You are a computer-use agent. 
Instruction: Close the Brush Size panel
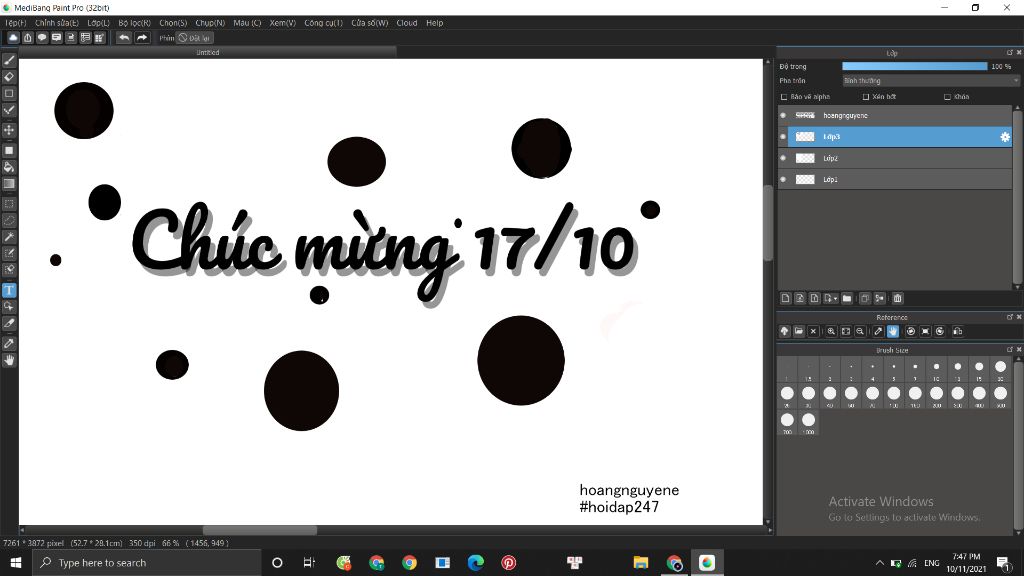(x=1018, y=350)
